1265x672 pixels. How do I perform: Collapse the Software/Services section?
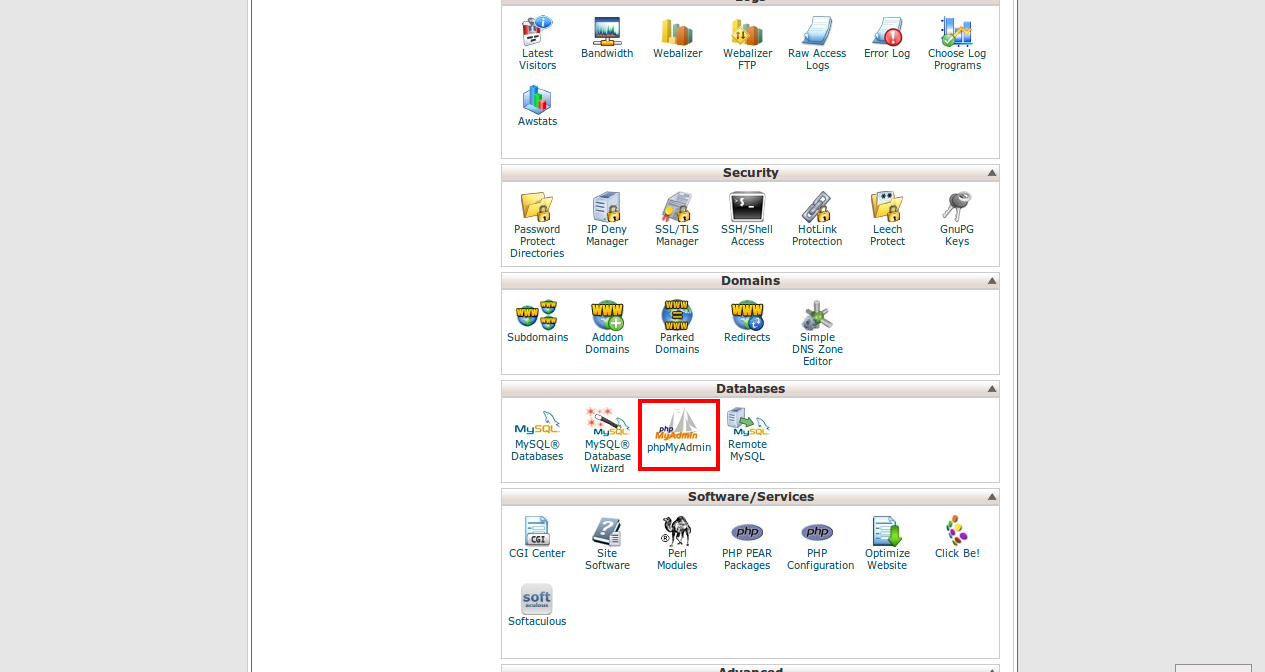click(x=991, y=497)
